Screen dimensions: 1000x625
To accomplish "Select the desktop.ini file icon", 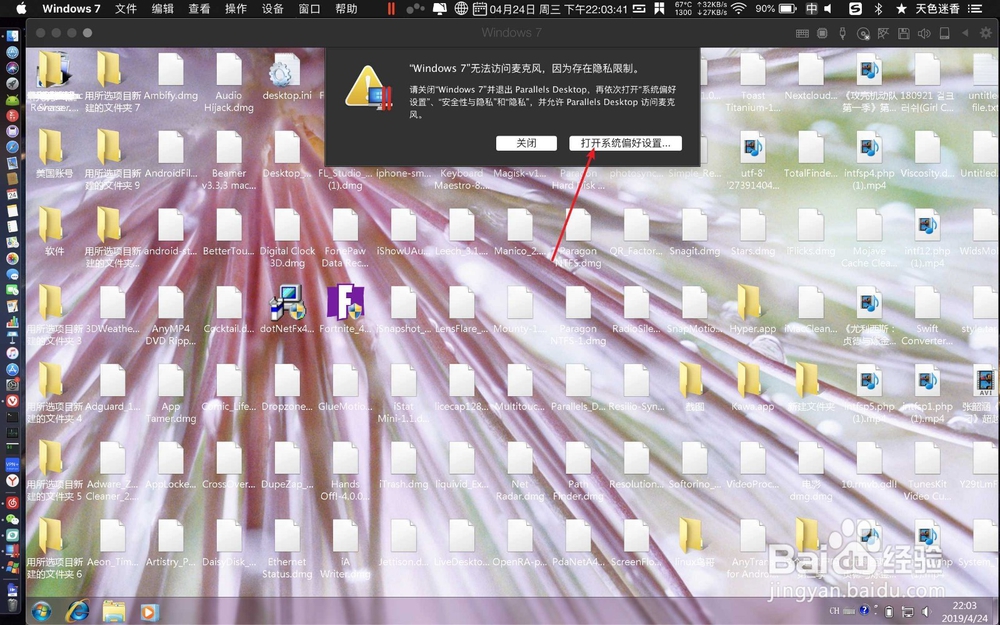I will click(287, 77).
